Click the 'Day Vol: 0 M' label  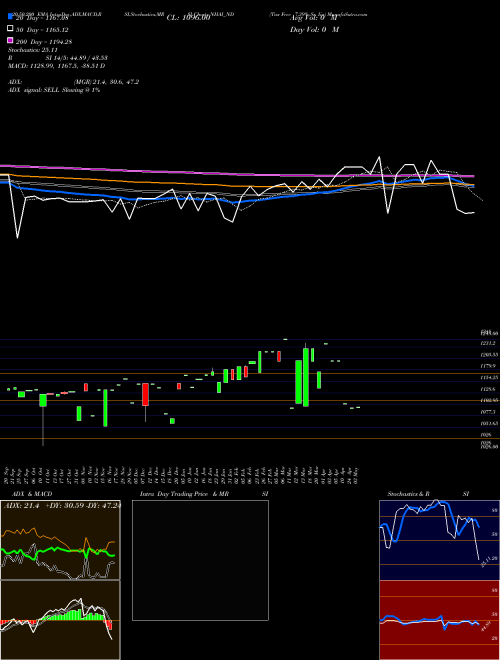[x=314, y=29]
